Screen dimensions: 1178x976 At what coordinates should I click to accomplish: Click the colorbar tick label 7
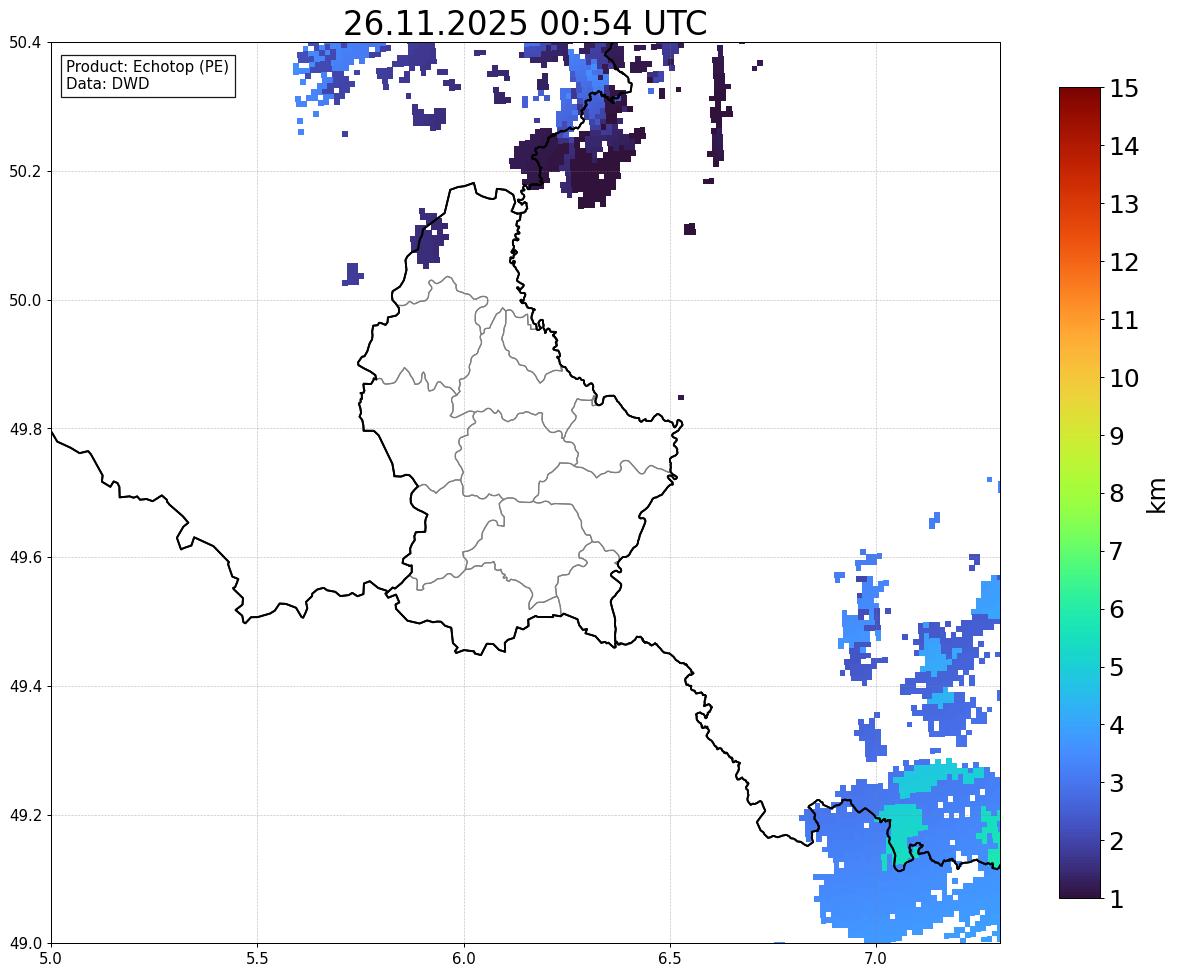click(1116, 551)
